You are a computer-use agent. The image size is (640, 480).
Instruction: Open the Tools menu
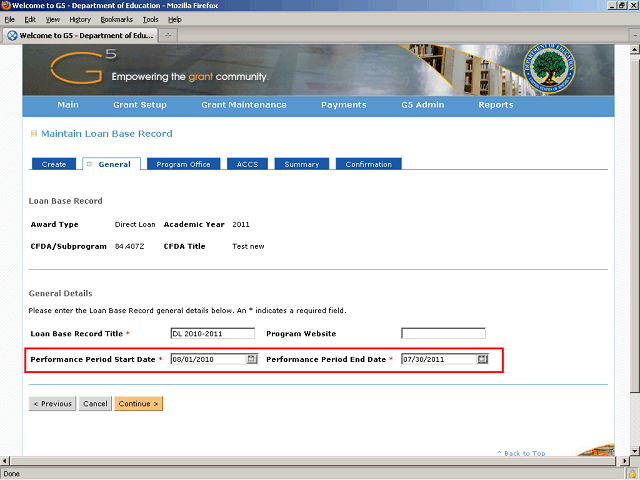150,20
